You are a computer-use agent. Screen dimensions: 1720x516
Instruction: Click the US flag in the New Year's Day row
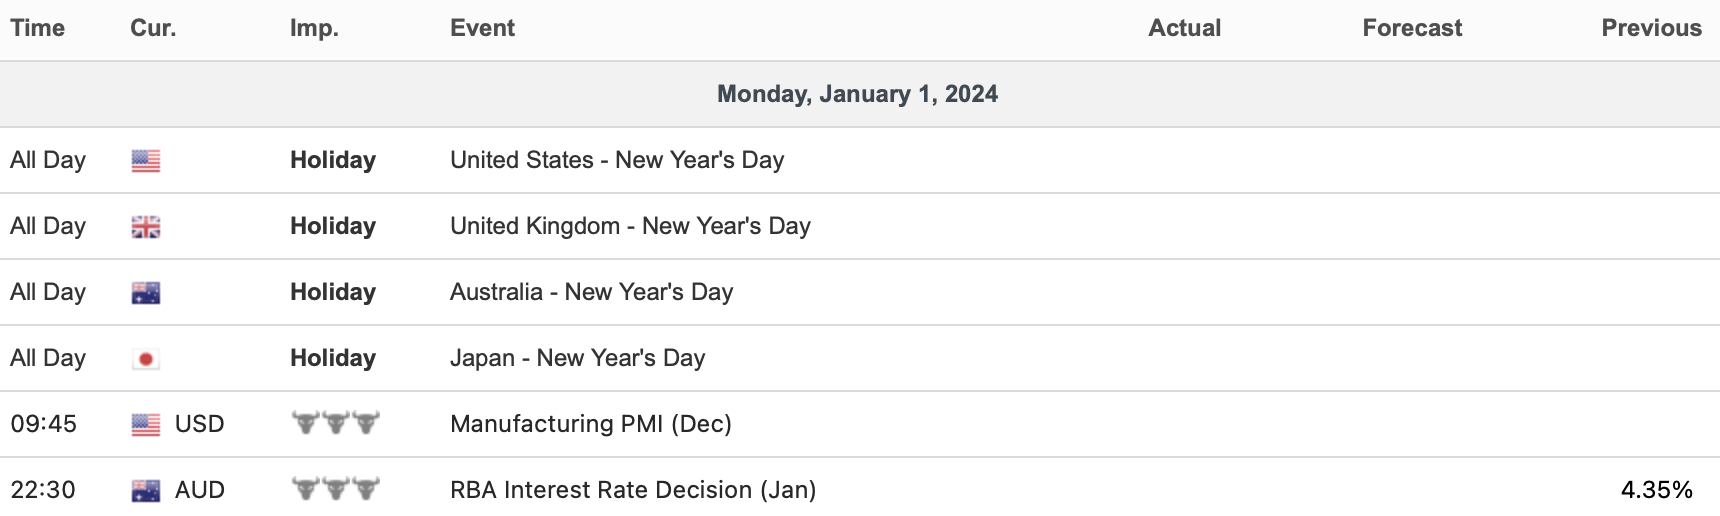point(146,161)
